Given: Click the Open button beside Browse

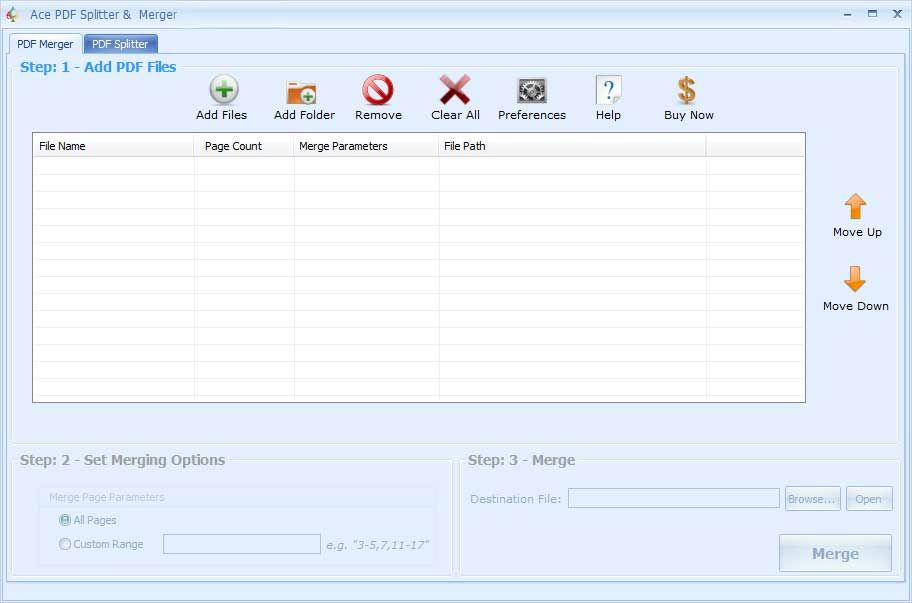Looking at the screenshot, I should [x=868, y=499].
